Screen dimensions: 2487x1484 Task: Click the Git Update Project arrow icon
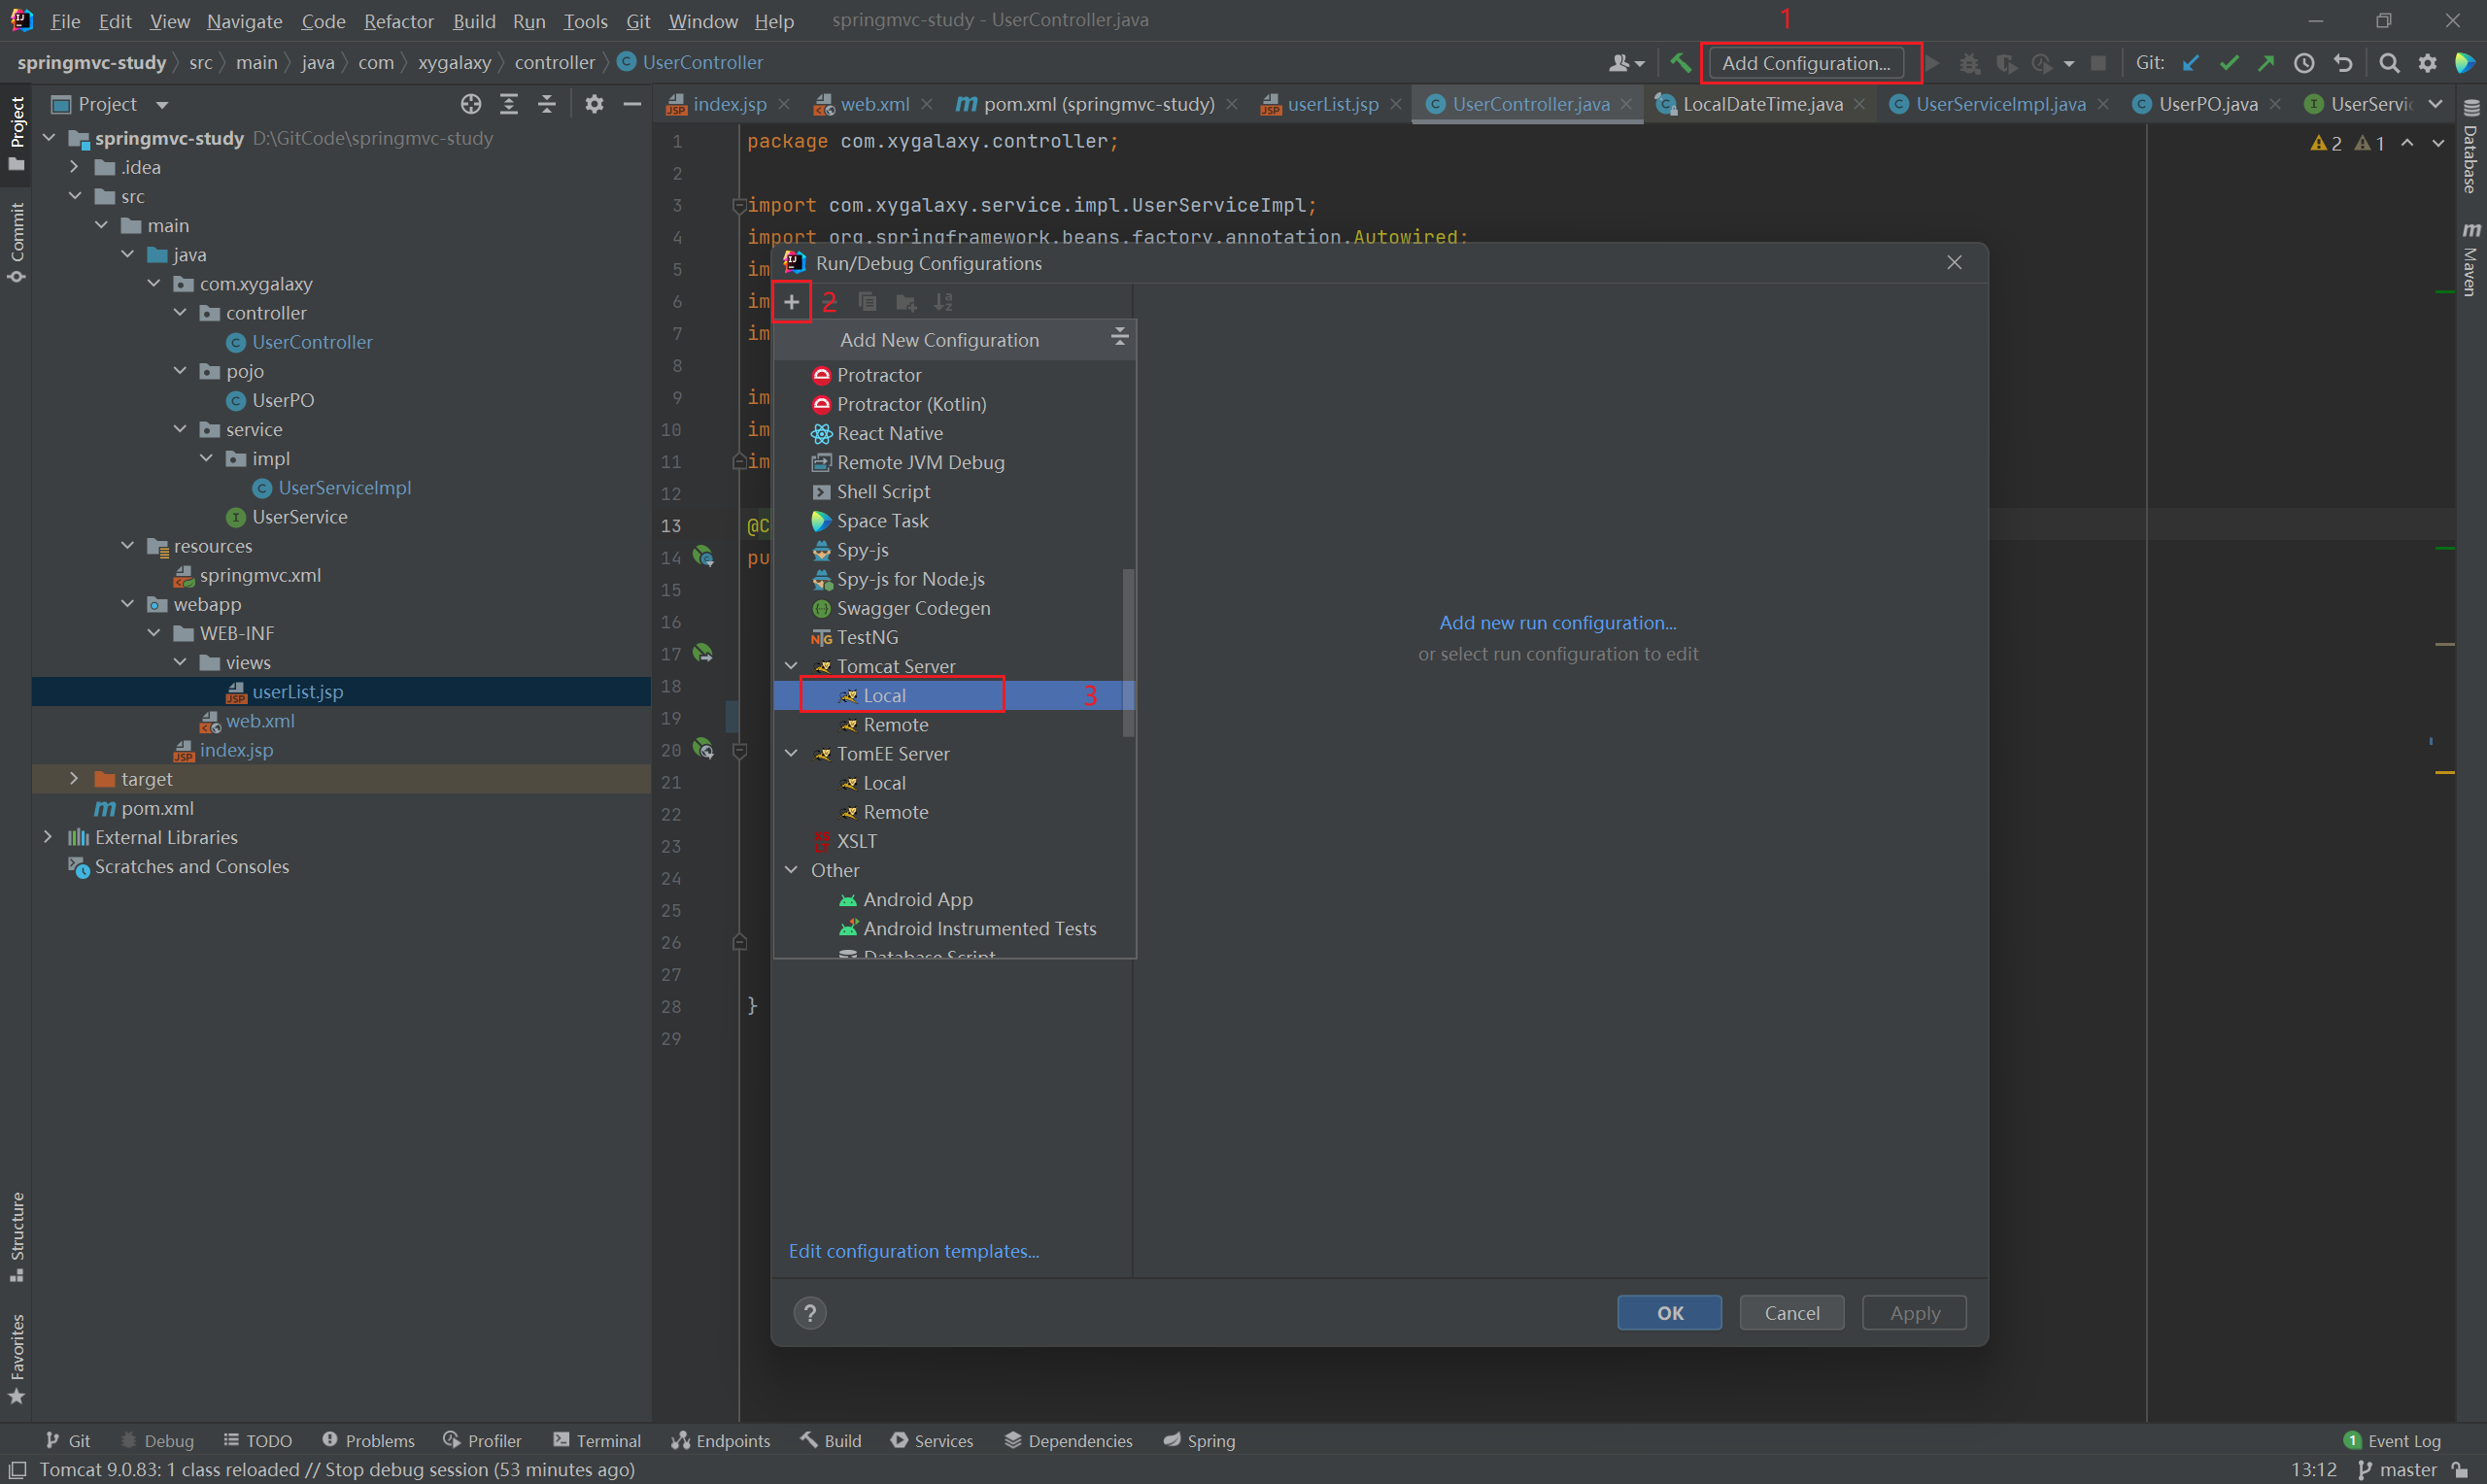point(2190,63)
